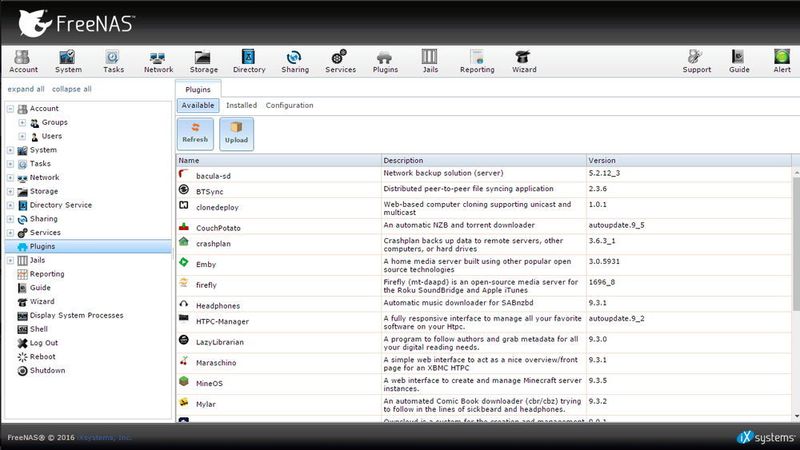Click the BTSync plugin icon
The width and height of the screenshot is (800, 450).
pyautogui.click(x=184, y=190)
